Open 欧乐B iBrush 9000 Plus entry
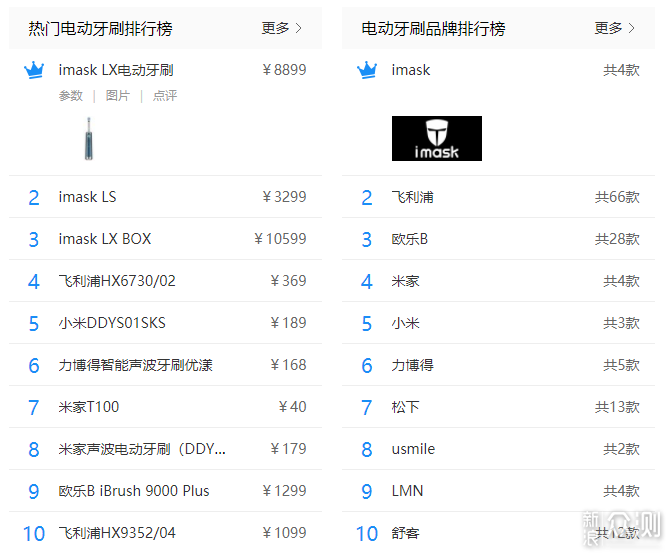Screen dimensions: 671x556 [x=134, y=491]
